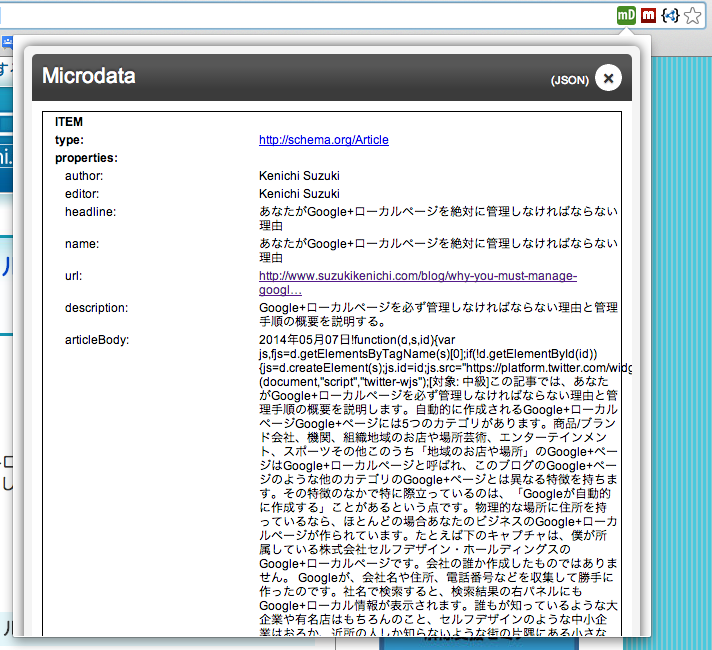Click the 'type:' label
Image resolution: width=712 pixels, height=650 pixels.
69,140
